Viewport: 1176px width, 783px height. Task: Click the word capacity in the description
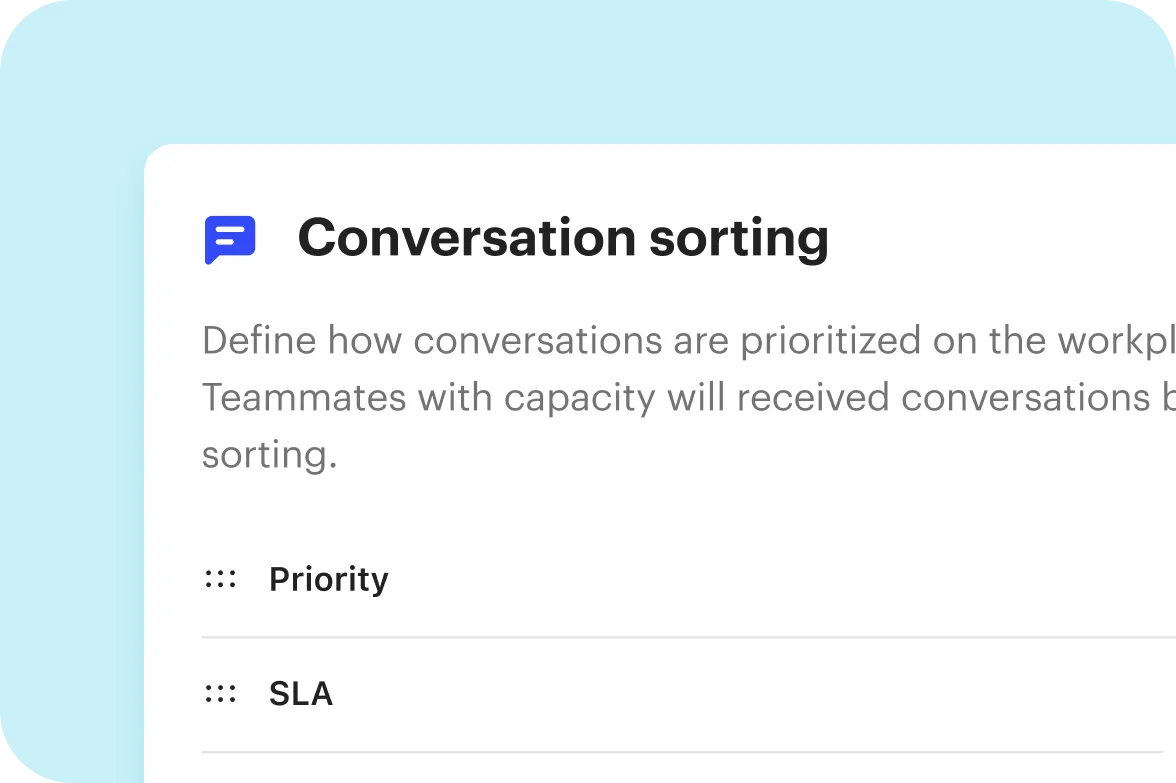[x=580, y=399]
